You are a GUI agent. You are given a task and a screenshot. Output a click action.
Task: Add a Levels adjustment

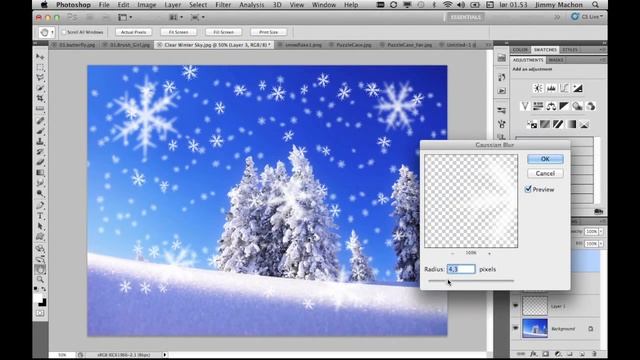click(x=551, y=88)
